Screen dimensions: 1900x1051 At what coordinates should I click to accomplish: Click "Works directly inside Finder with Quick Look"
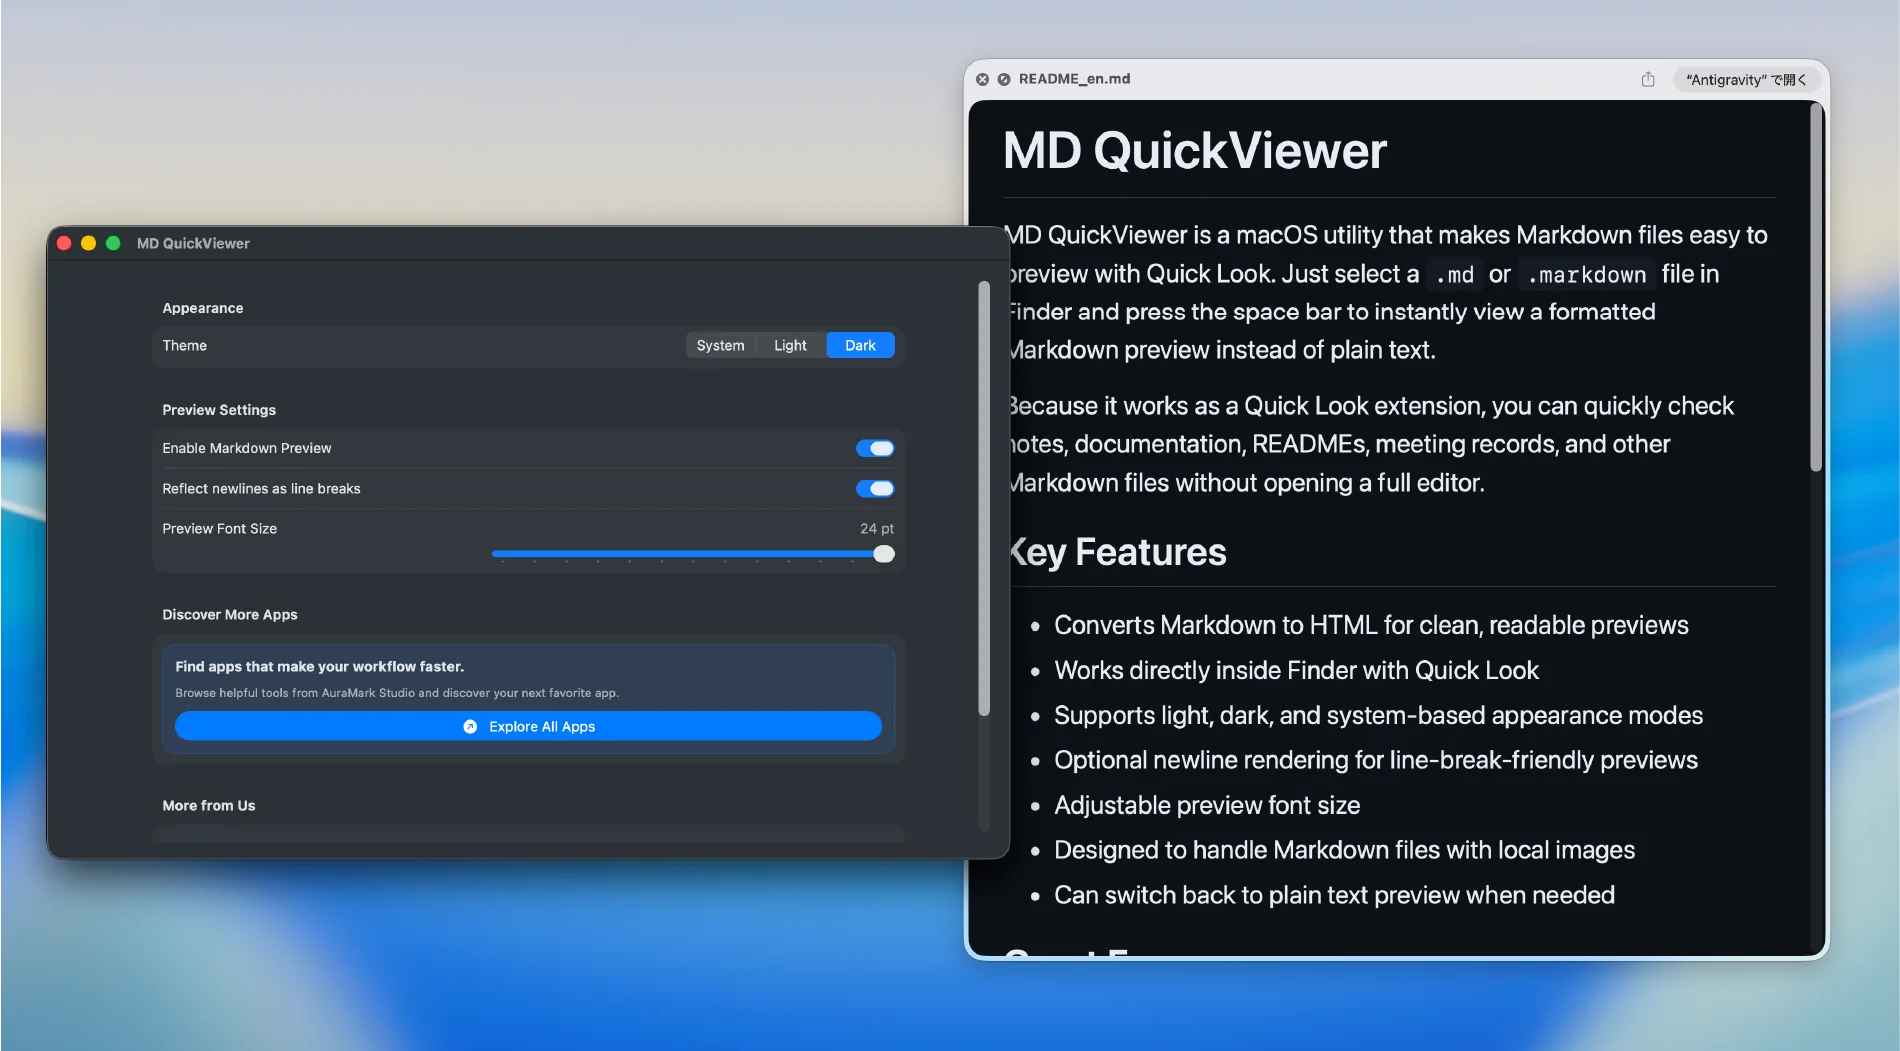tap(1296, 670)
